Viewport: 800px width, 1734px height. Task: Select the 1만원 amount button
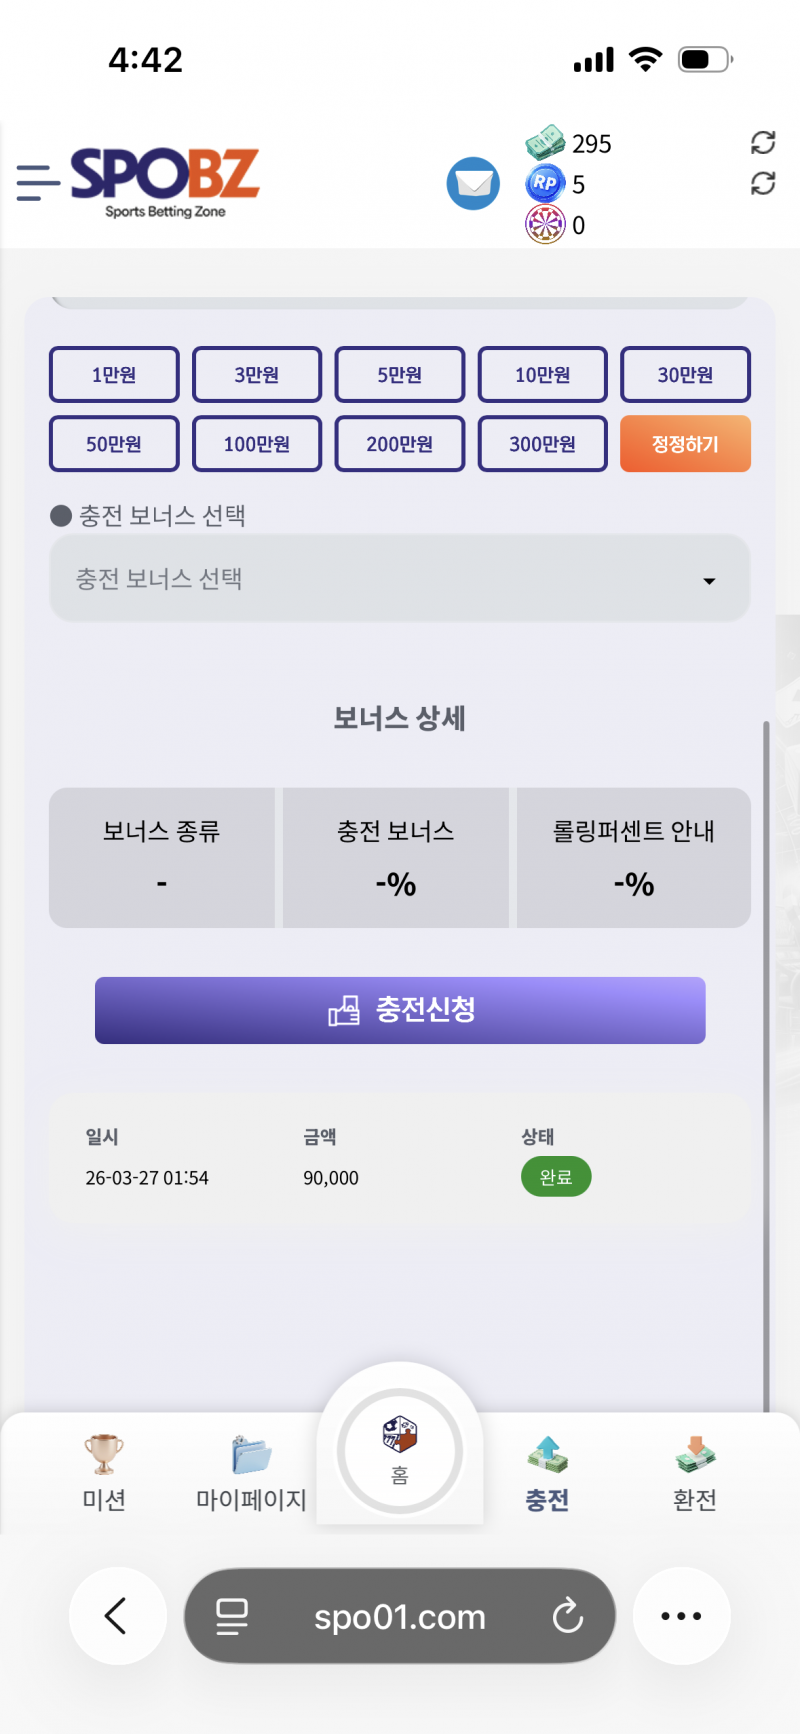coord(114,375)
